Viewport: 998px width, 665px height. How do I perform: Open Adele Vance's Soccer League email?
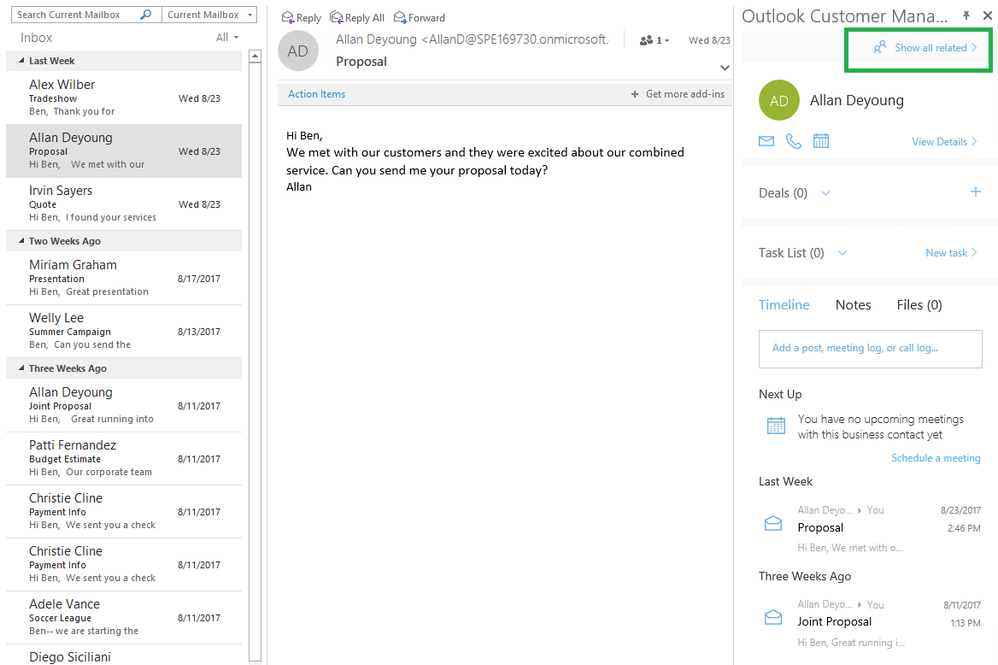(x=124, y=617)
